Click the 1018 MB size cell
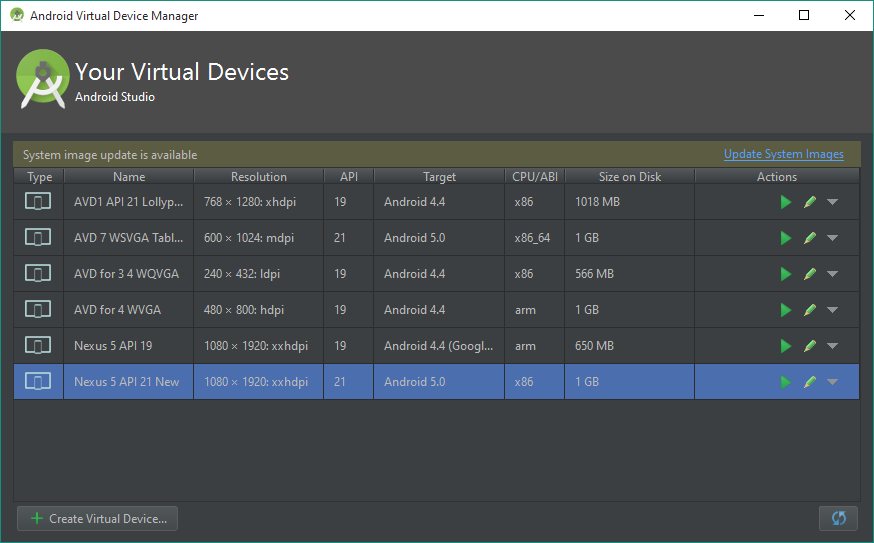Screen dimensions: 874x543 coord(630,202)
